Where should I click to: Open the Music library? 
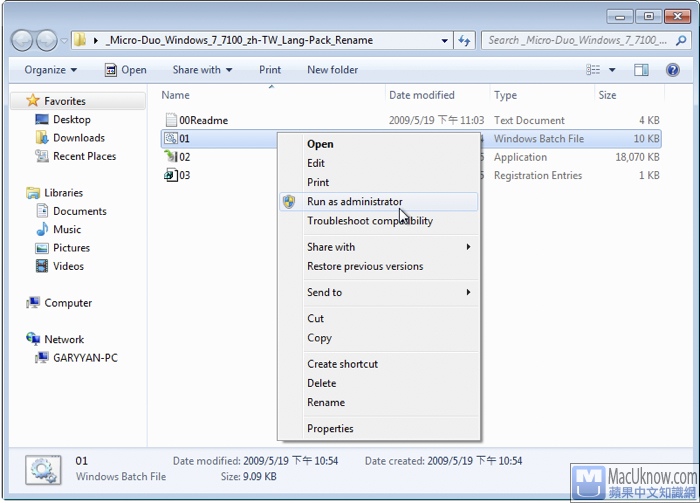click(x=67, y=229)
